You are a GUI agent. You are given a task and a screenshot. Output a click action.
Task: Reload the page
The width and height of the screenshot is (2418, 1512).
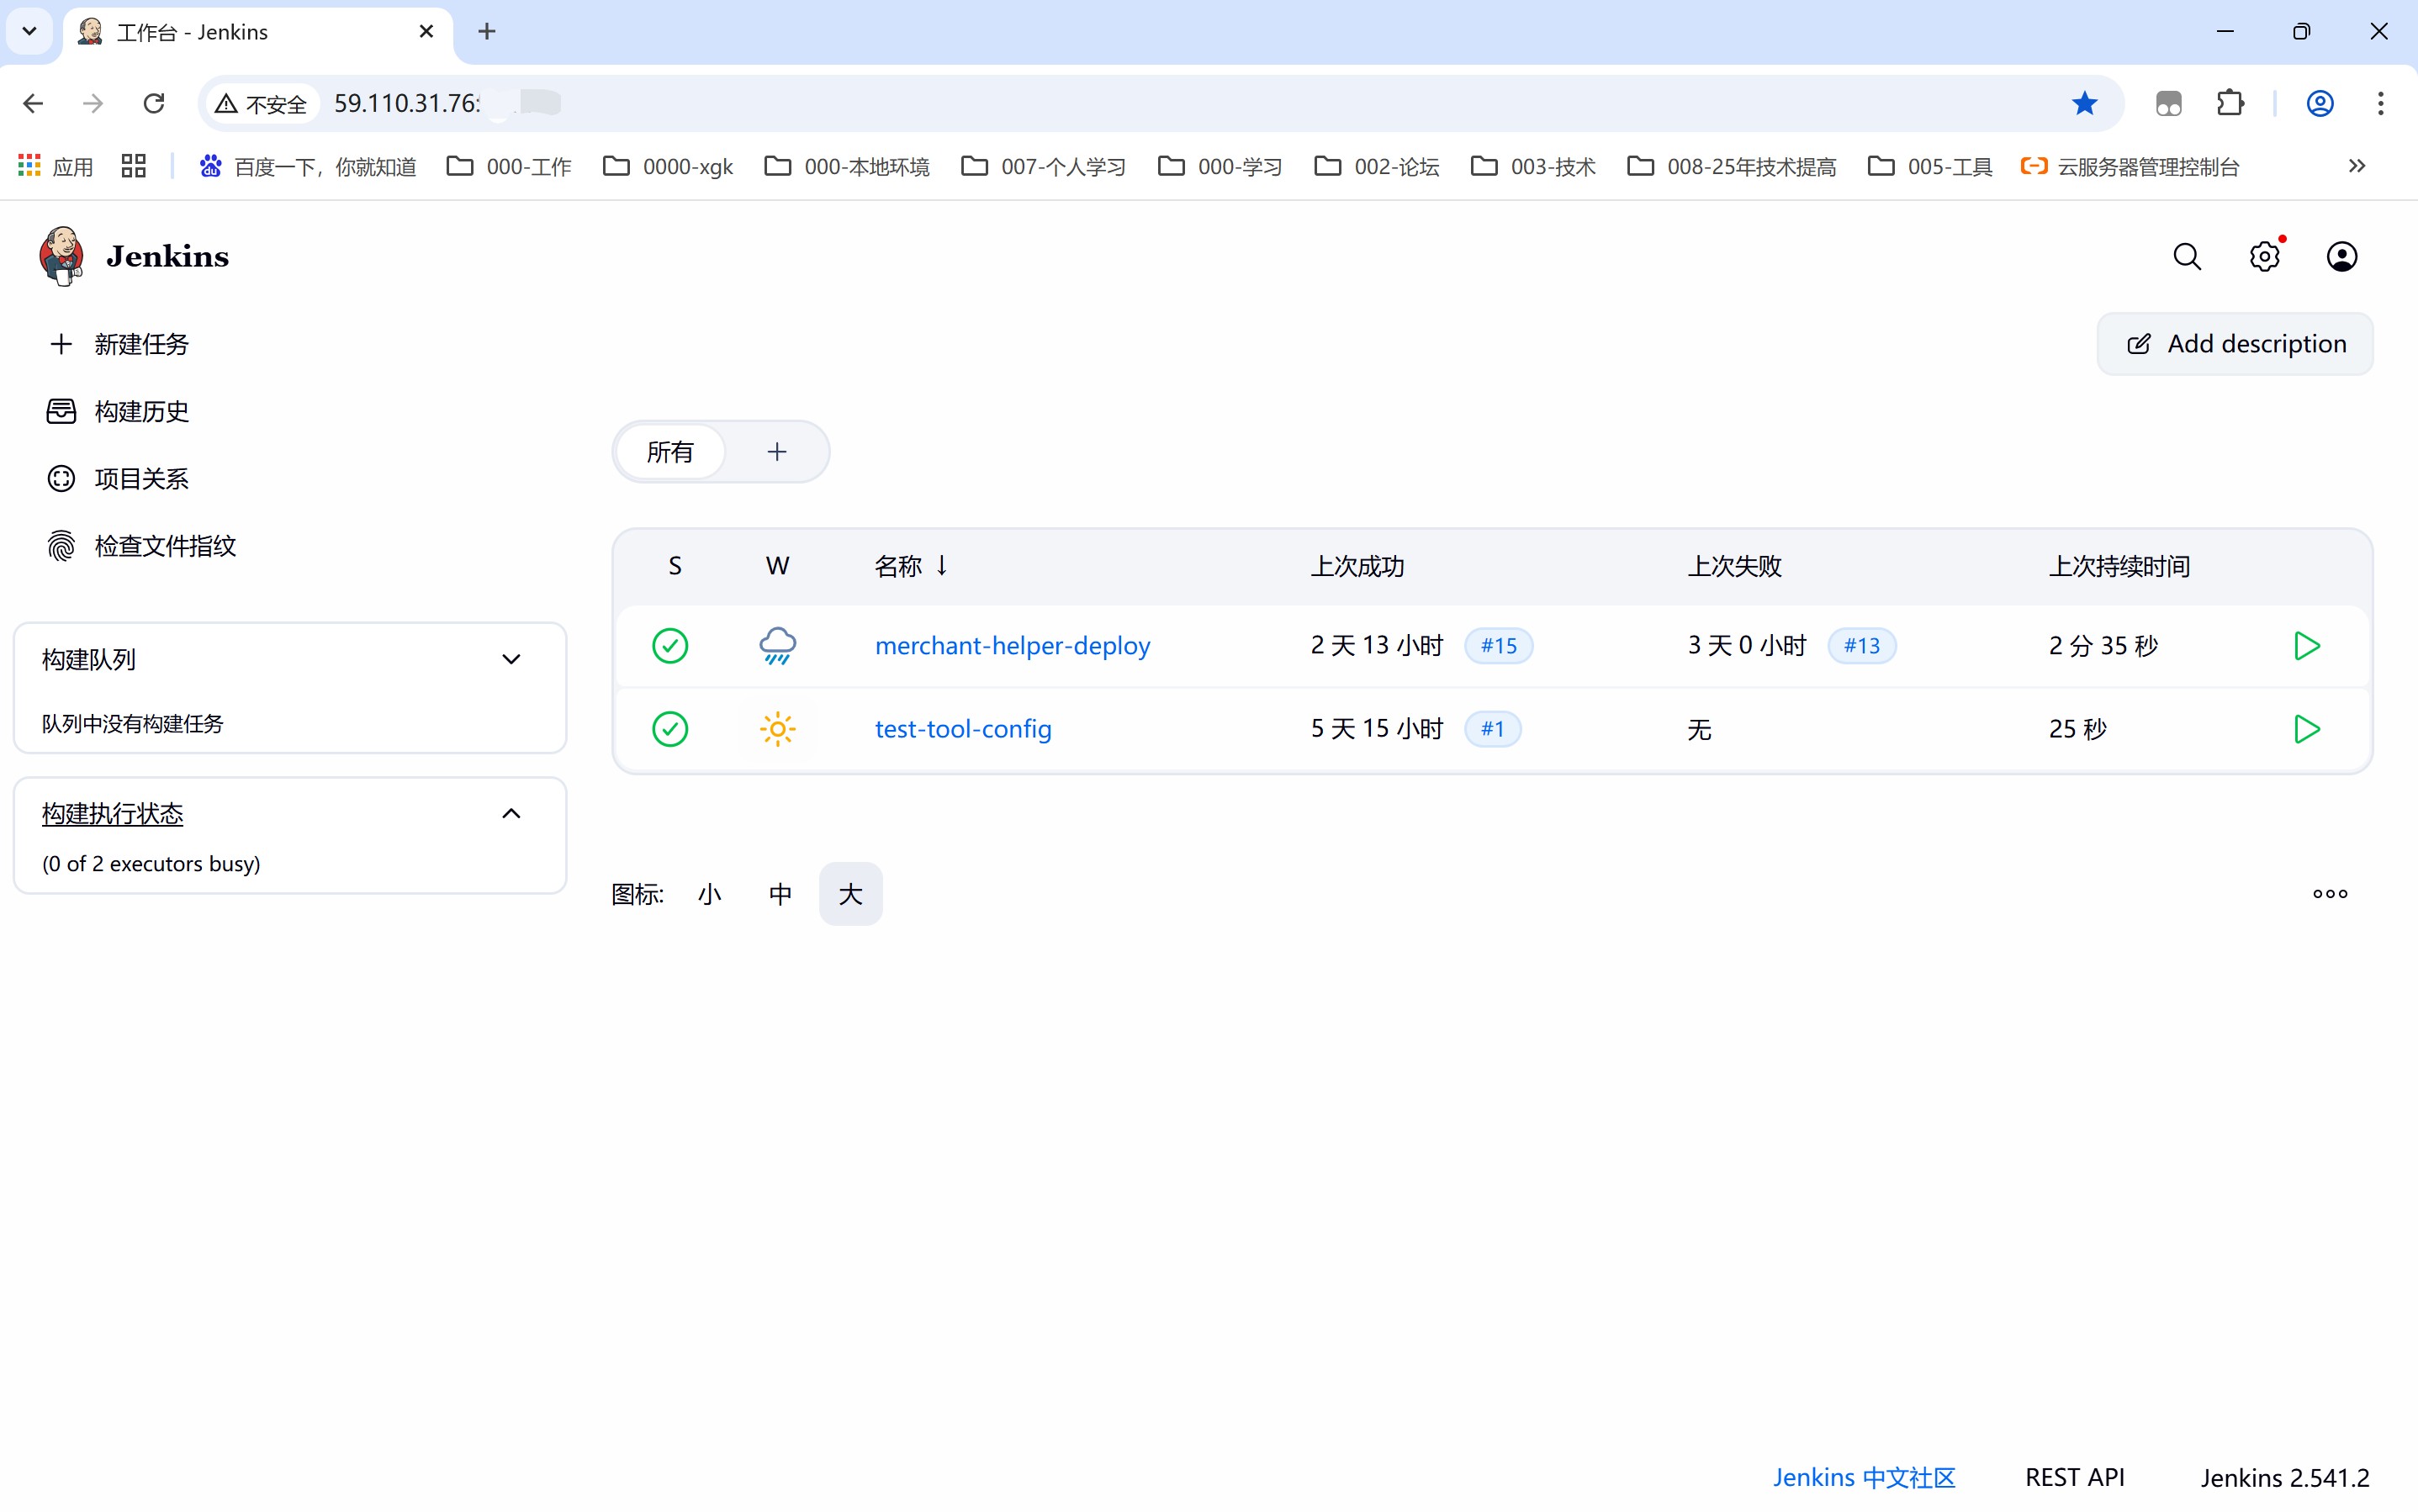pos(154,103)
